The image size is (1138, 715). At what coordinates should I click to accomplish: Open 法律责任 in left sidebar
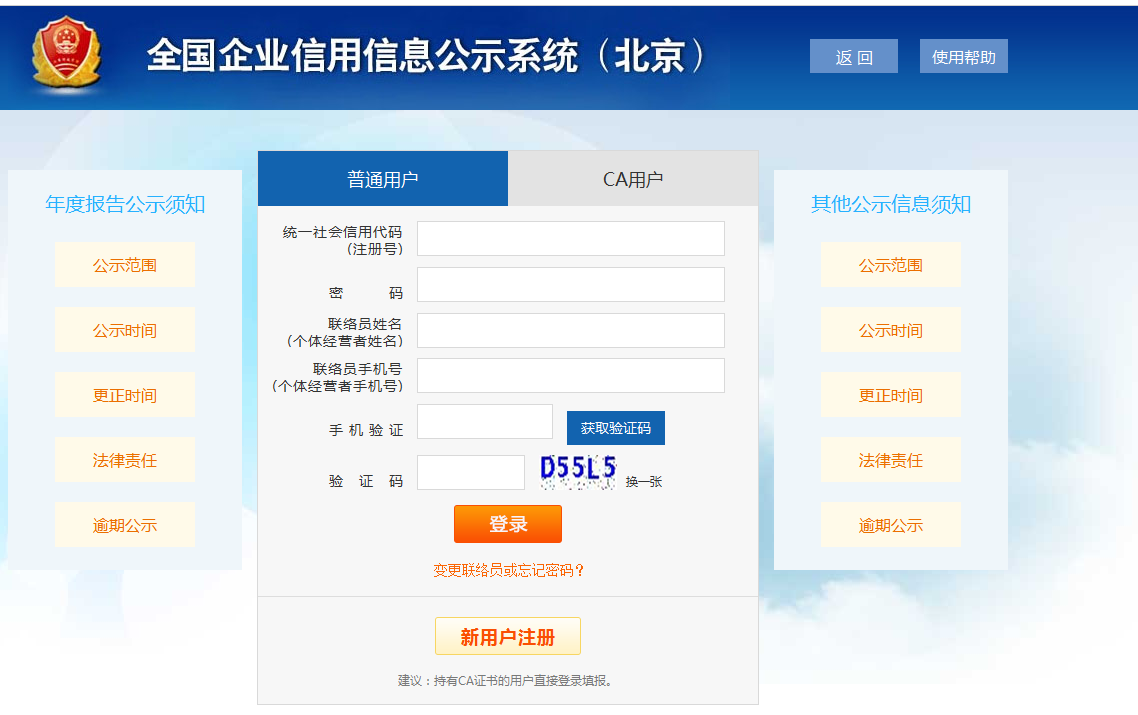tap(125, 459)
